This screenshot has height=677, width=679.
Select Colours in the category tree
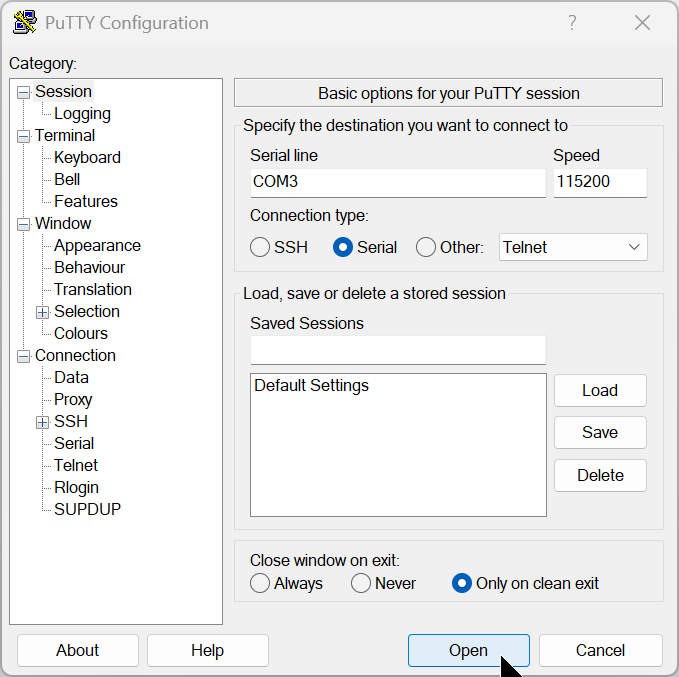click(x=81, y=333)
